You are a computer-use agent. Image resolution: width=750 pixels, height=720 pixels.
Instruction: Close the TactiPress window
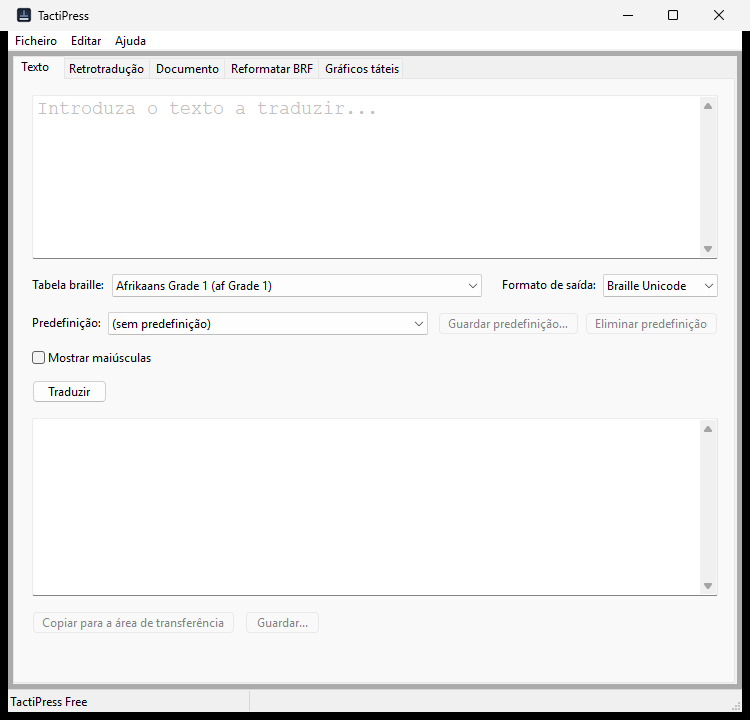719,15
